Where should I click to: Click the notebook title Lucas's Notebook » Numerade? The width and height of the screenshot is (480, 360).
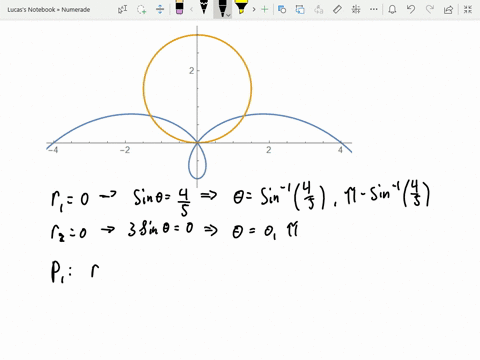(x=49, y=10)
